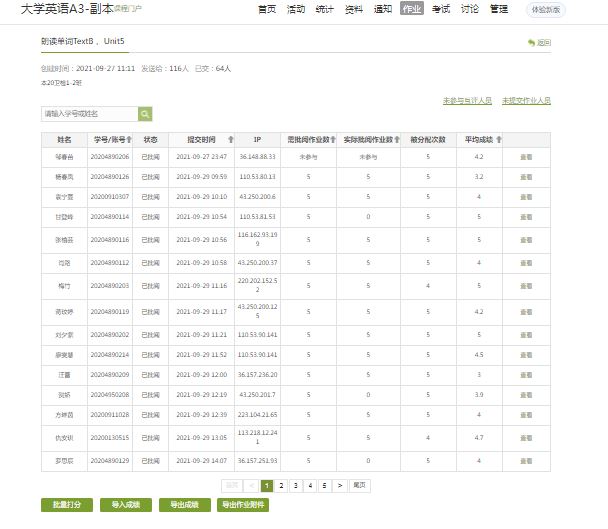Click the 课程门户 link beside title

128,9
